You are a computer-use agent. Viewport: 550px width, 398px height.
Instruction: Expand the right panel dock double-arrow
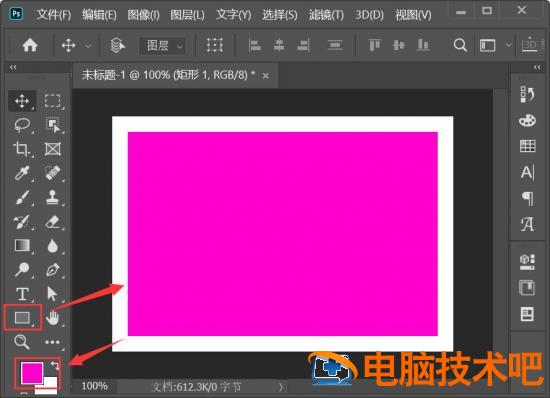tap(537, 67)
